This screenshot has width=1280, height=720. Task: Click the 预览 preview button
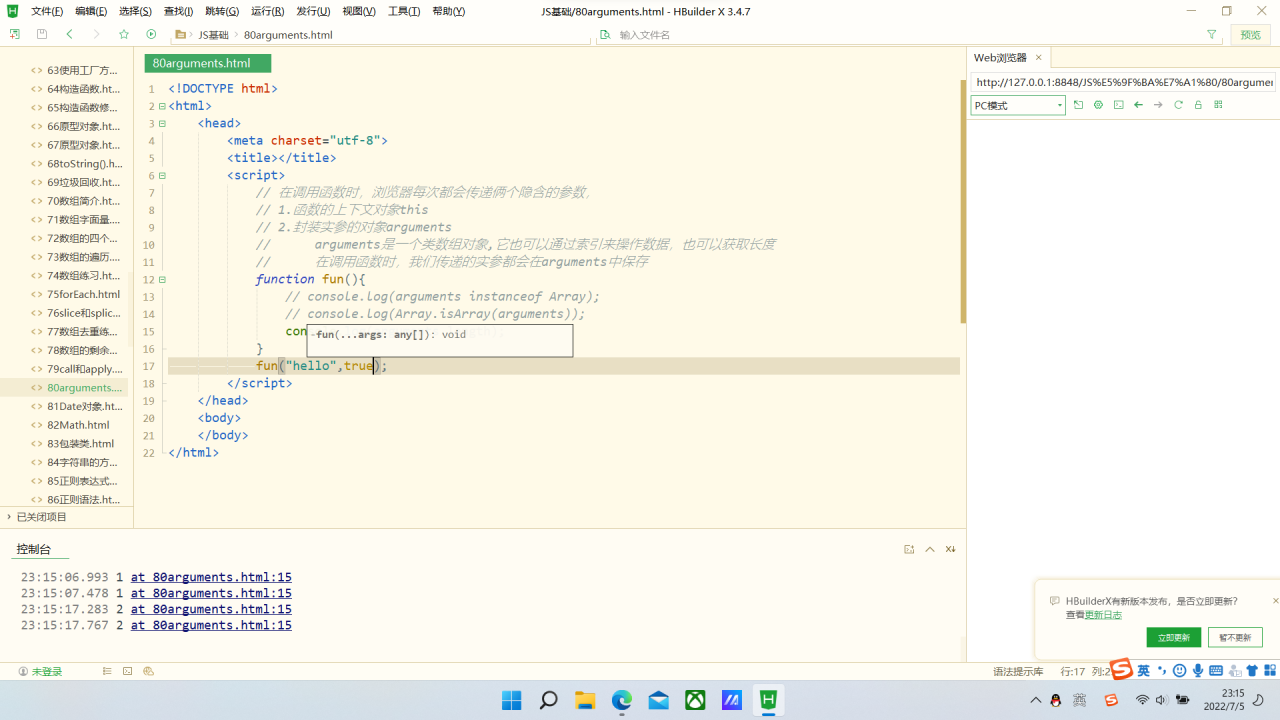point(1251,34)
